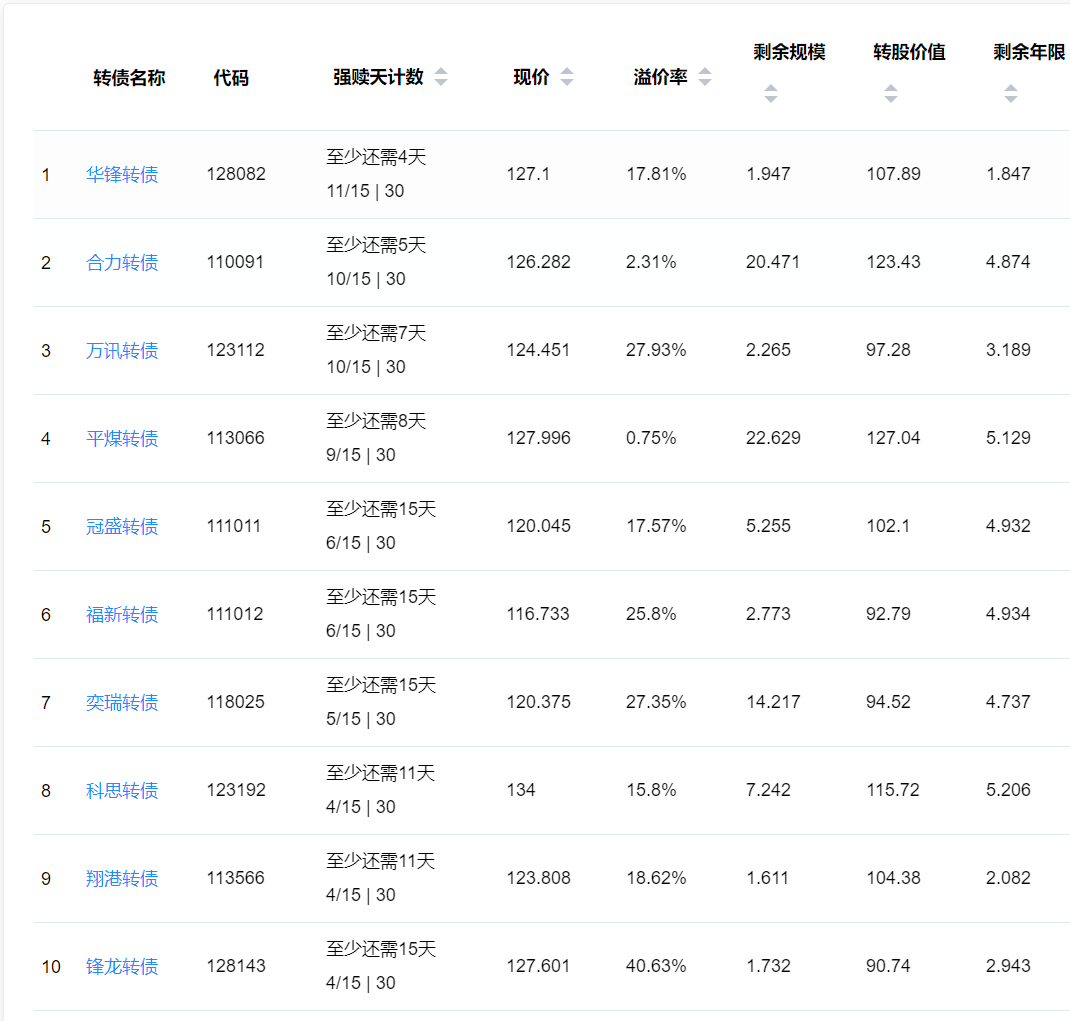Image resolution: width=1070 pixels, height=1021 pixels.
Task: Click the sort arrows beside 强赎天计数
Action: pos(441,77)
